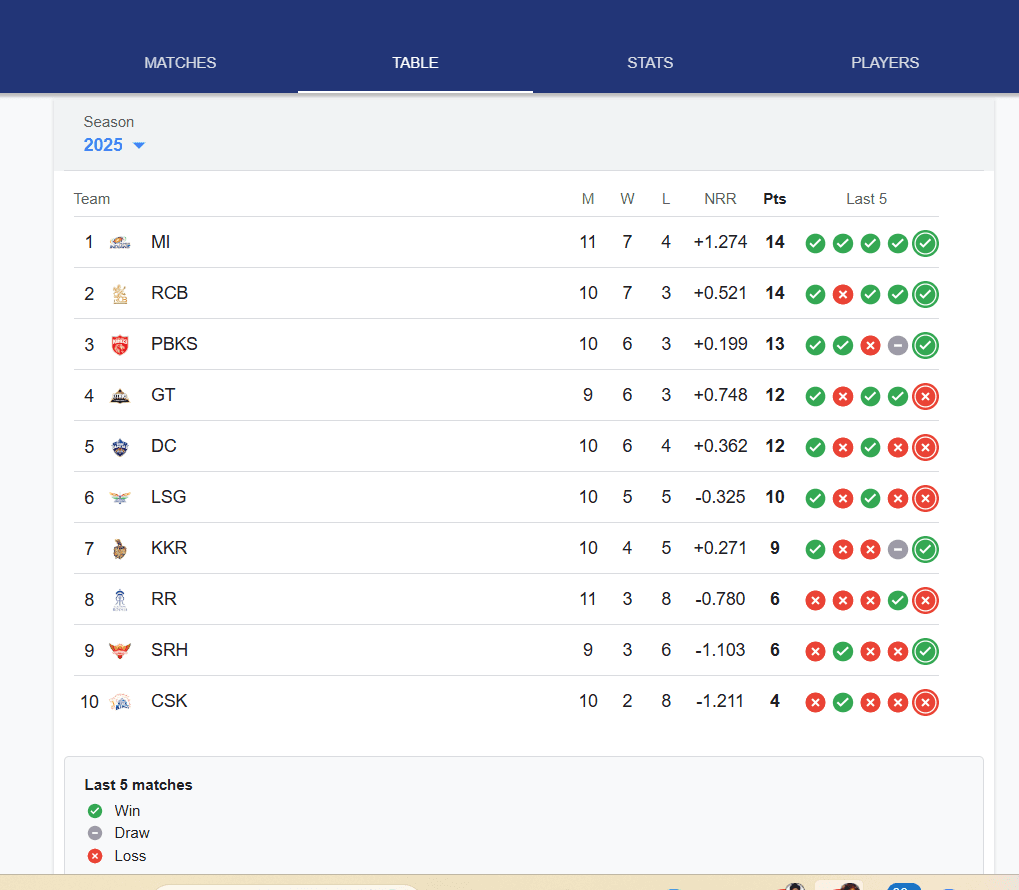Switch to the STATS tab
The image size is (1019, 890).
(x=650, y=62)
